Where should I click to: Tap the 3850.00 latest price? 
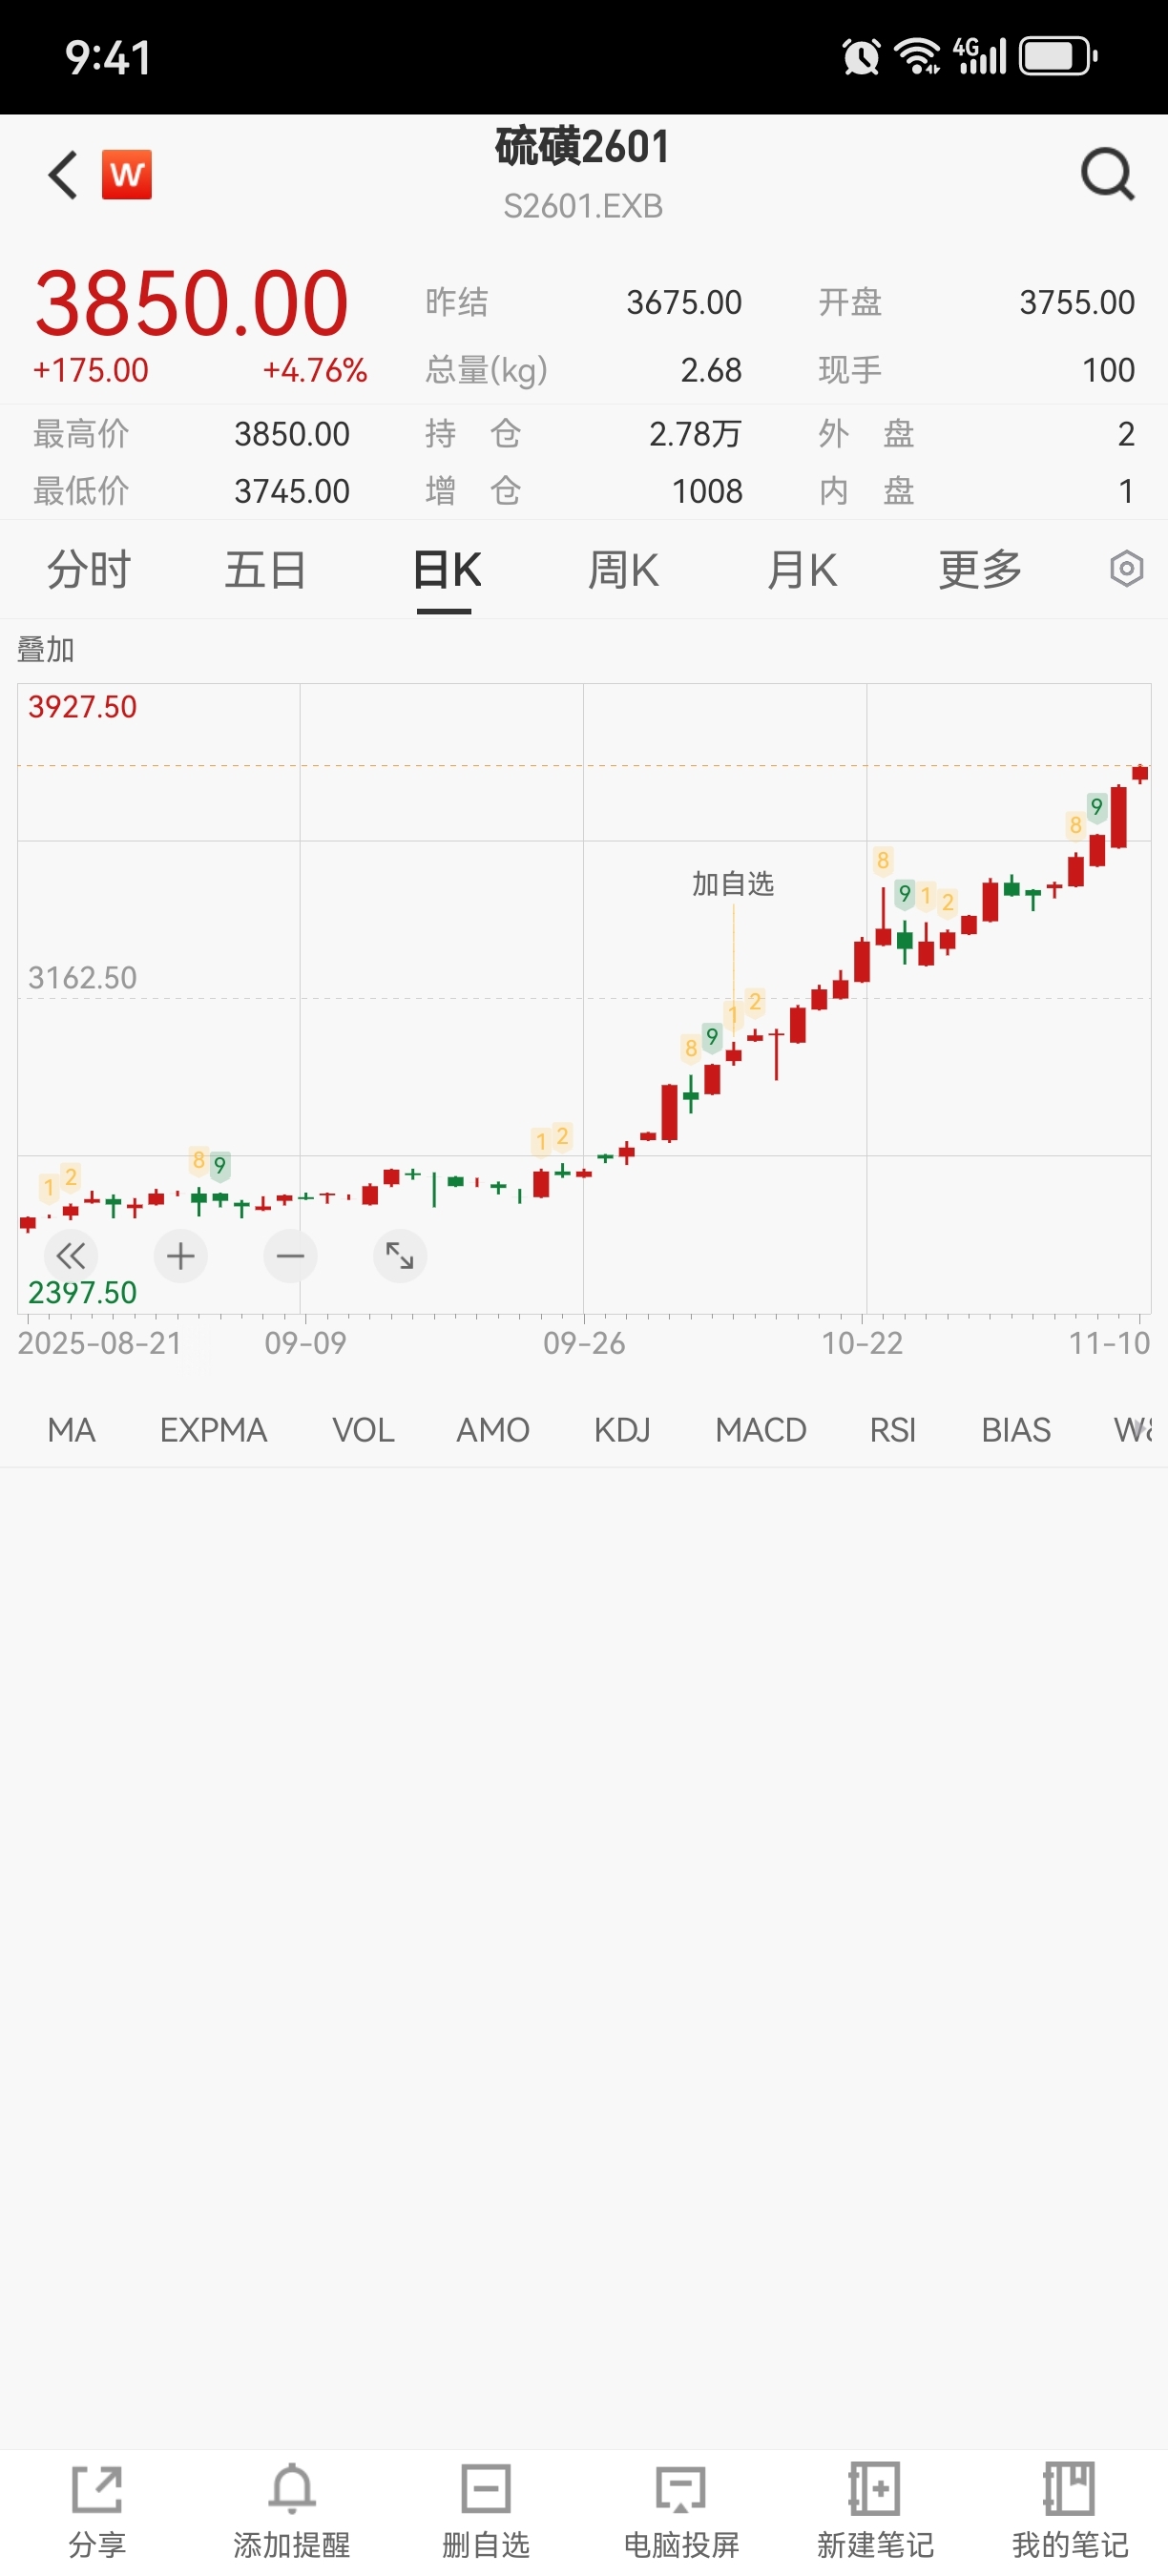pos(191,302)
